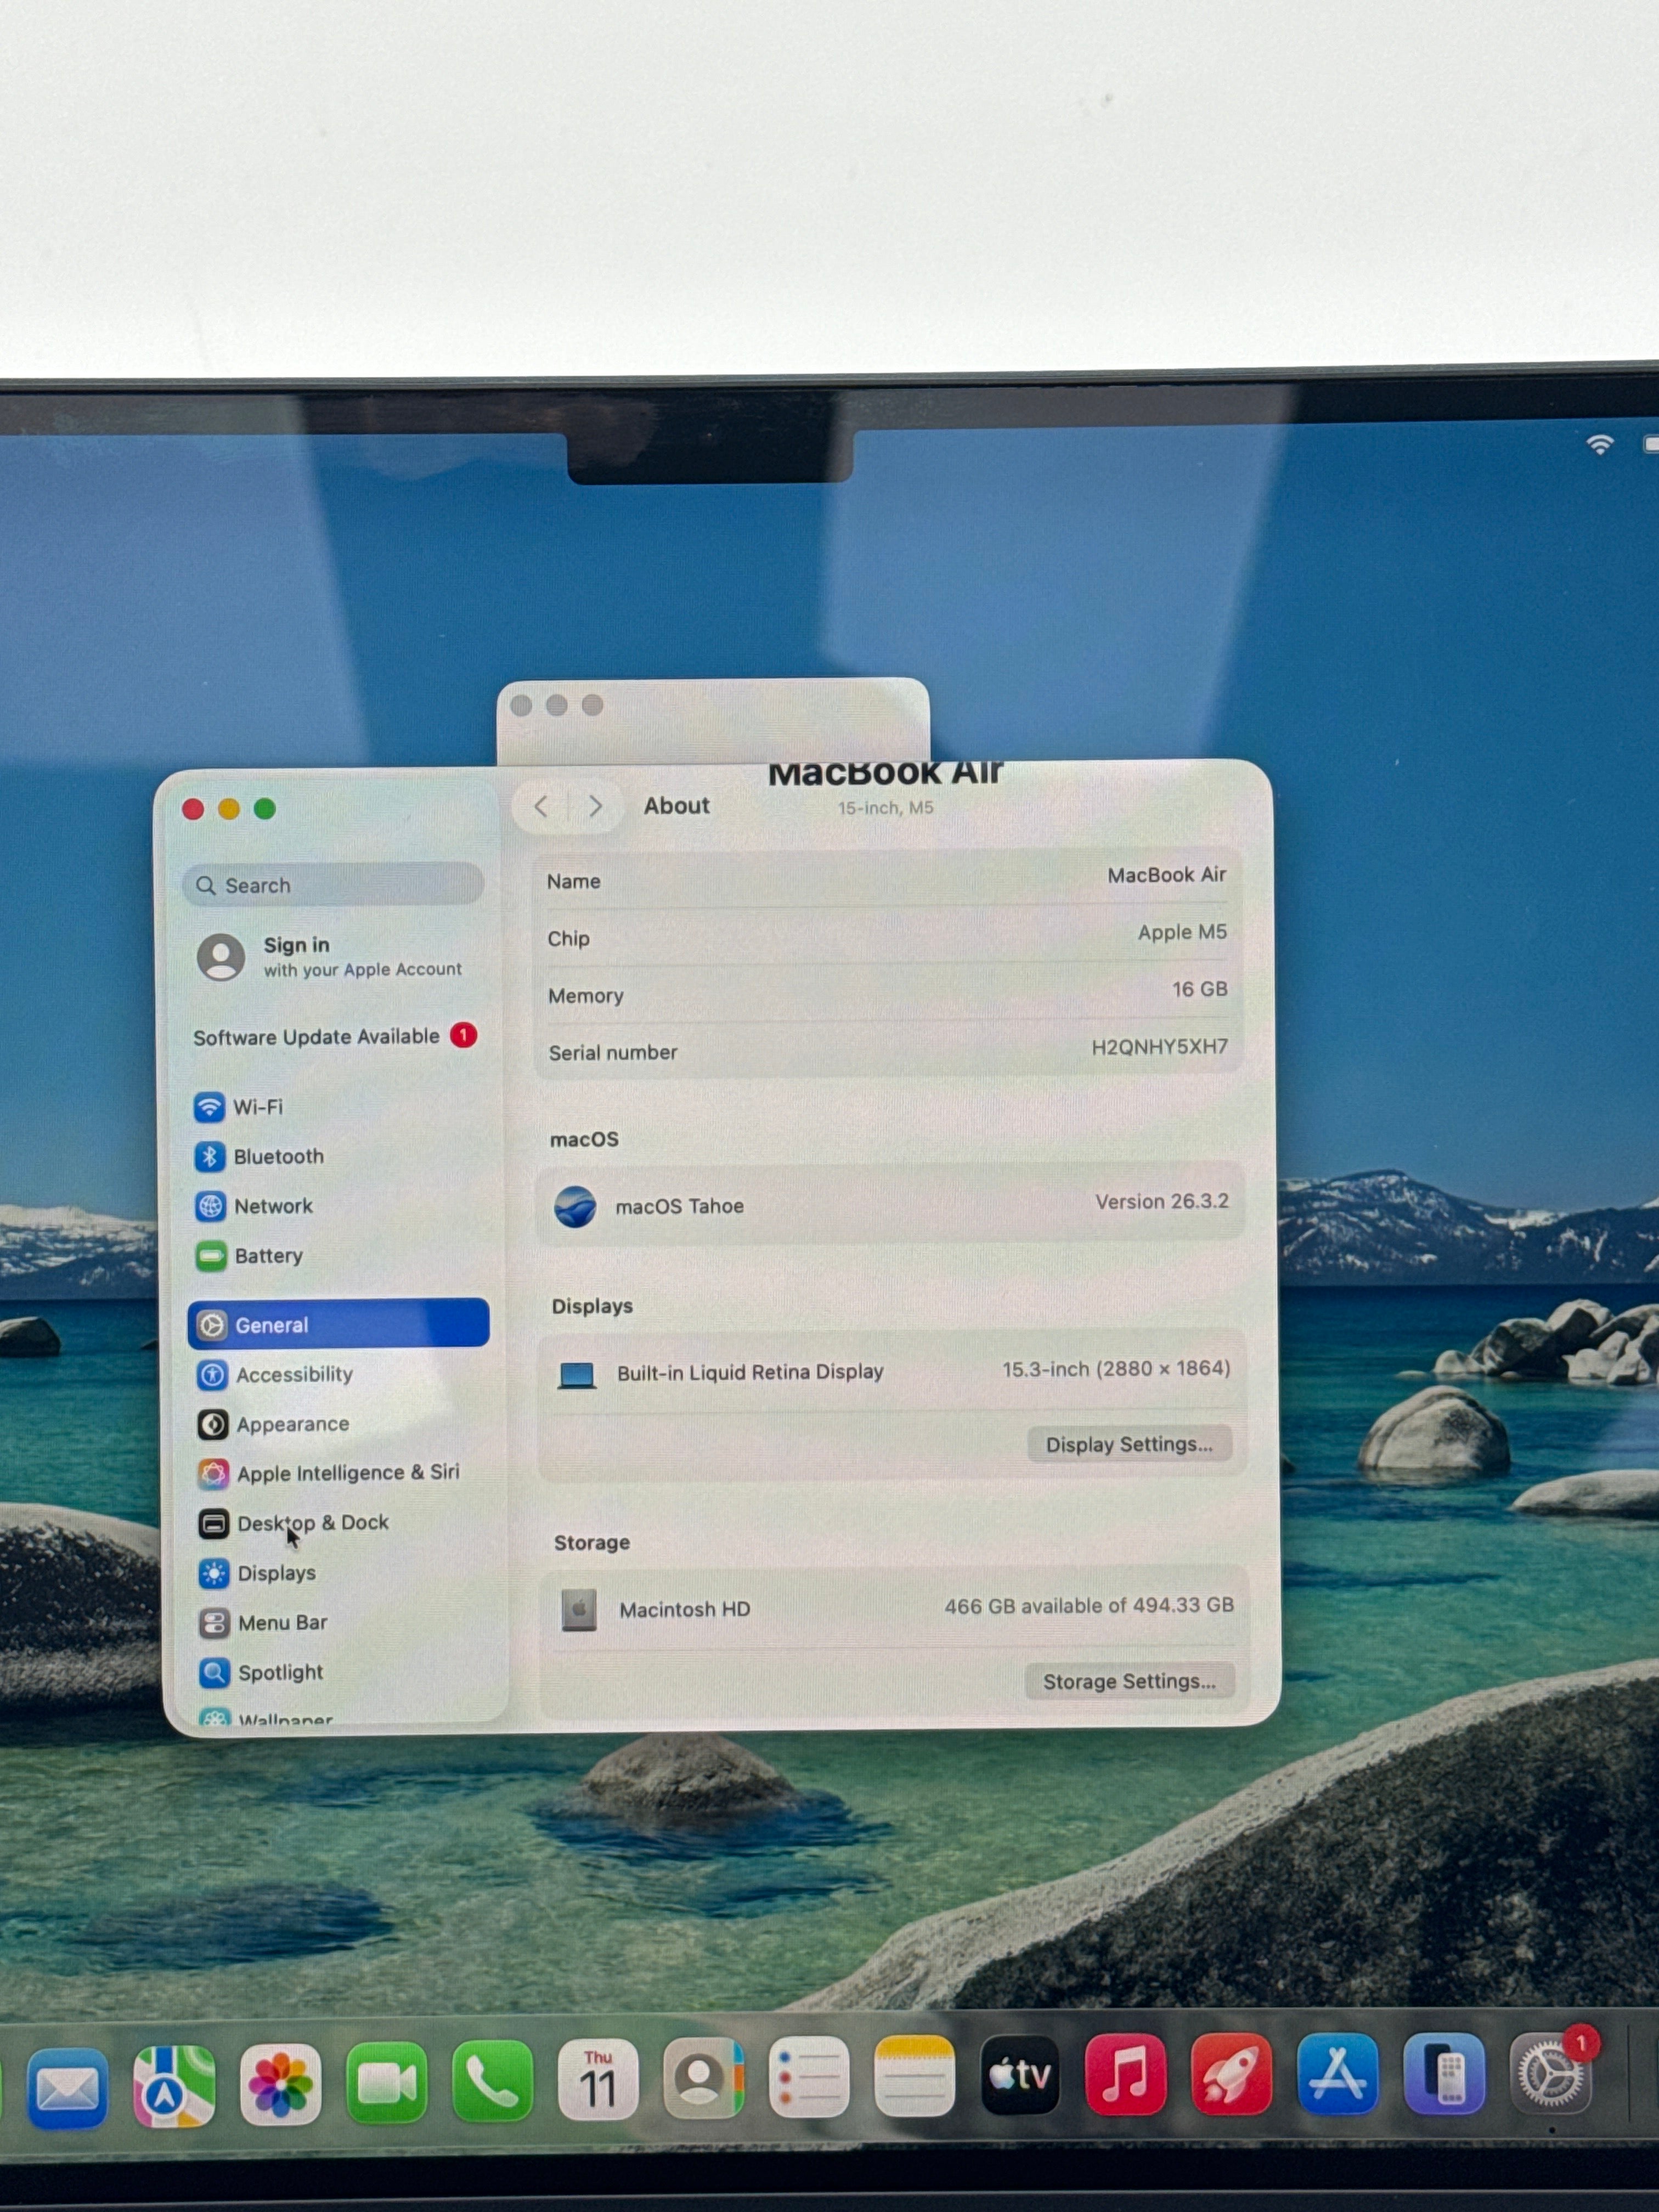Launch iPhone Mirroring from the Dock
1659x2212 pixels.
click(x=1443, y=2073)
